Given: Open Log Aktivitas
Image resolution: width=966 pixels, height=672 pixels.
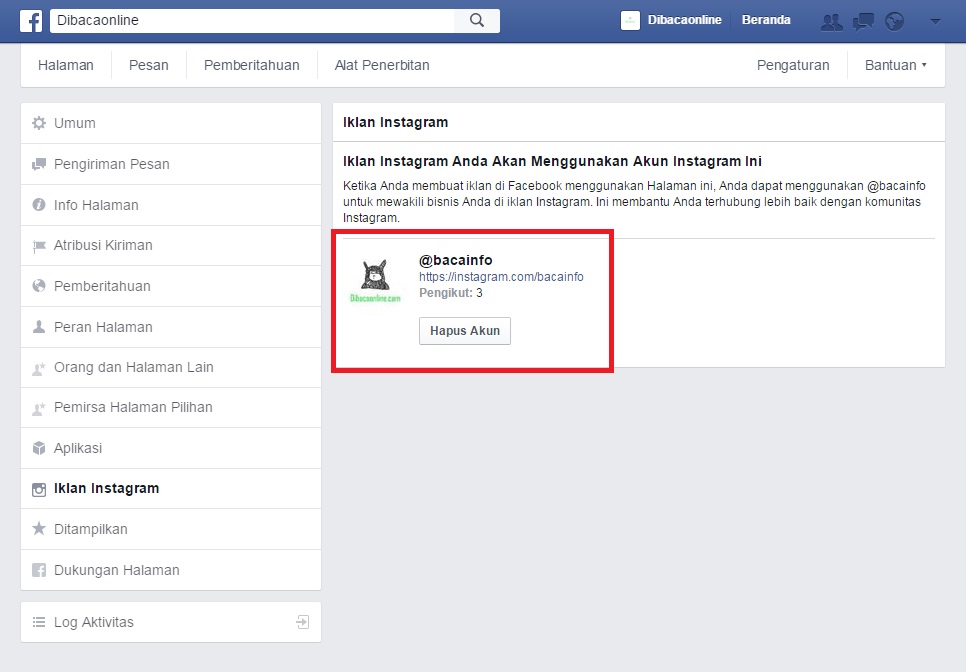Looking at the screenshot, I should [x=171, y=622].
